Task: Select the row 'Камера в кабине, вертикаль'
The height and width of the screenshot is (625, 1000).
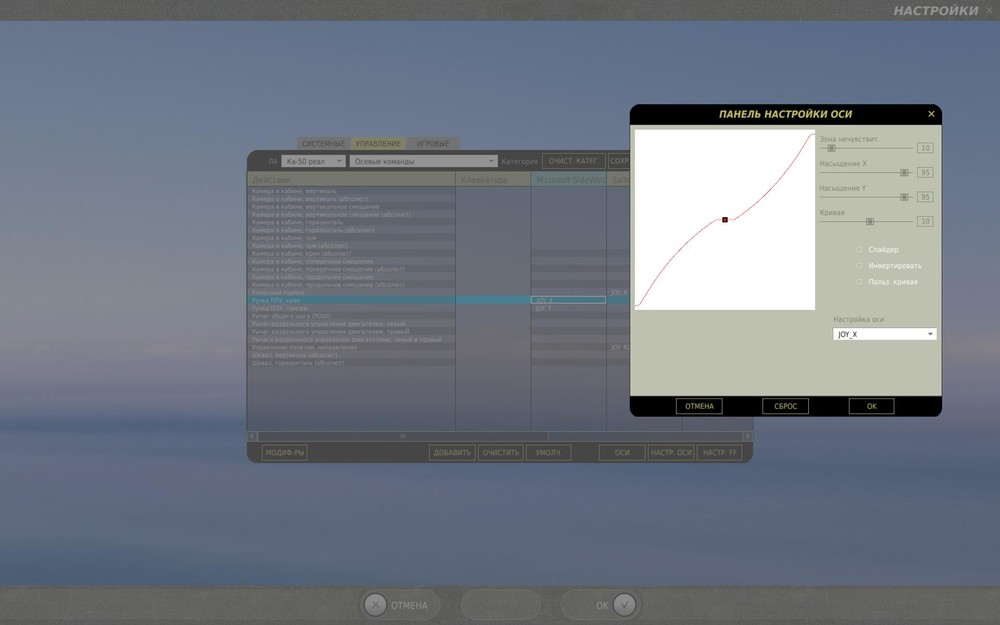Action: [351, 191]
